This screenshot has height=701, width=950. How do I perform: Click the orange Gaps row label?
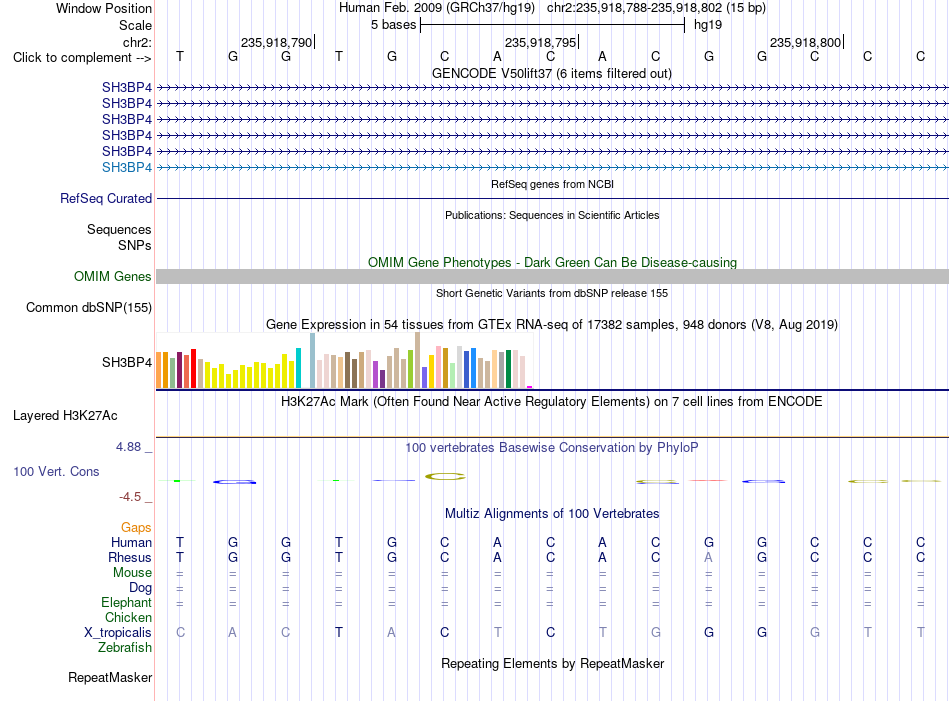click(136, 528)
